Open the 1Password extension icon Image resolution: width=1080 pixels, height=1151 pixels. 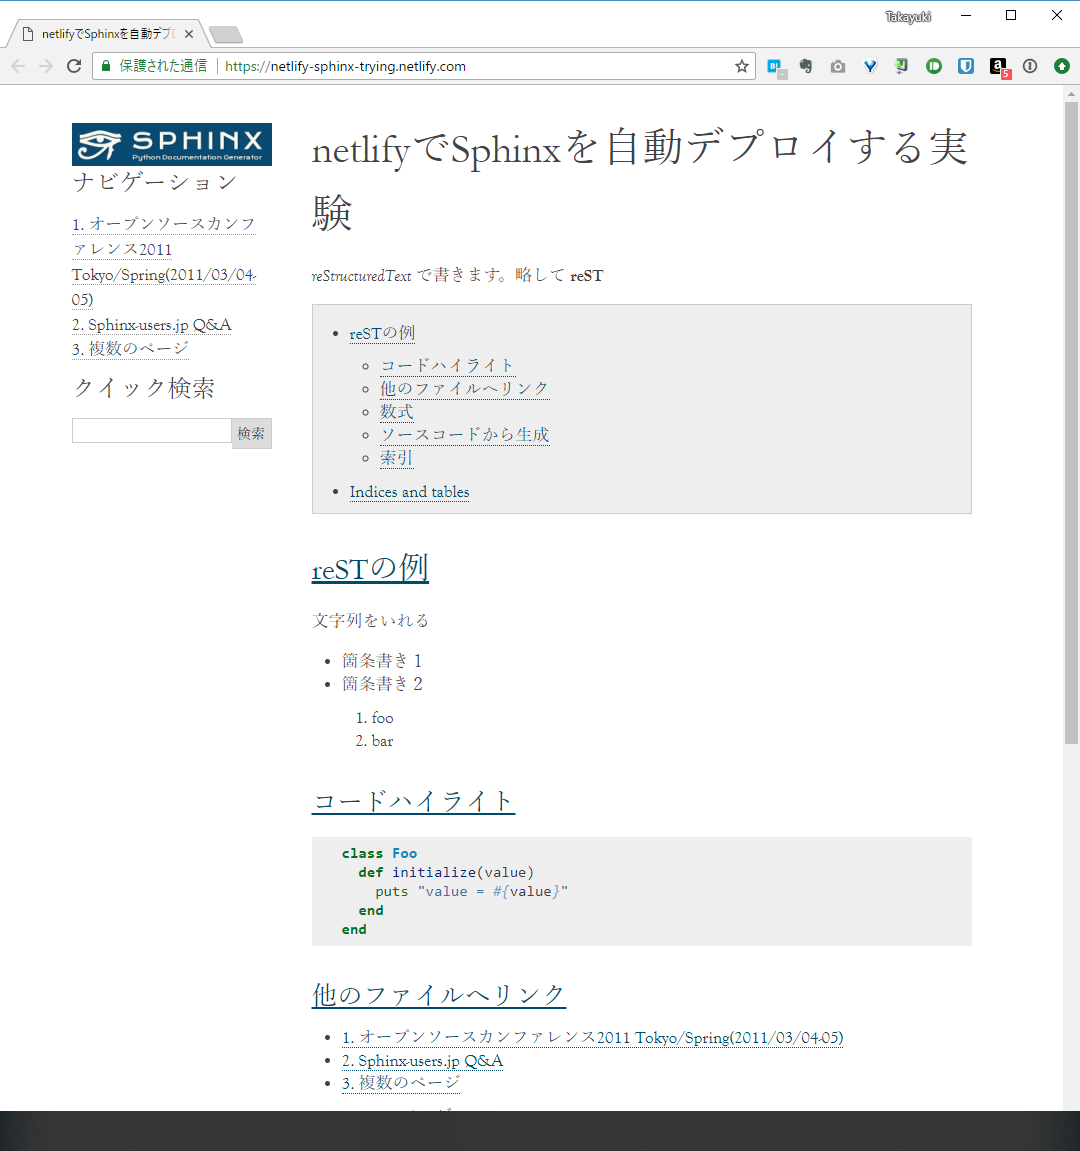click(x=1030, y=67)
